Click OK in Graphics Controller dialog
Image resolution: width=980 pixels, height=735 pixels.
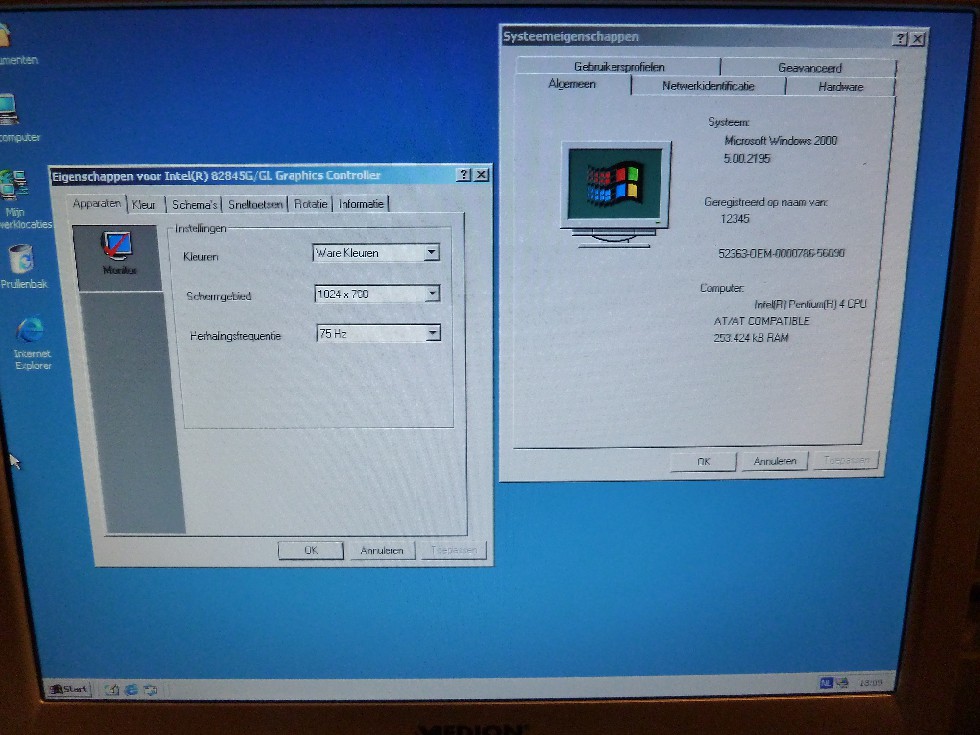[x=311, y=550]
